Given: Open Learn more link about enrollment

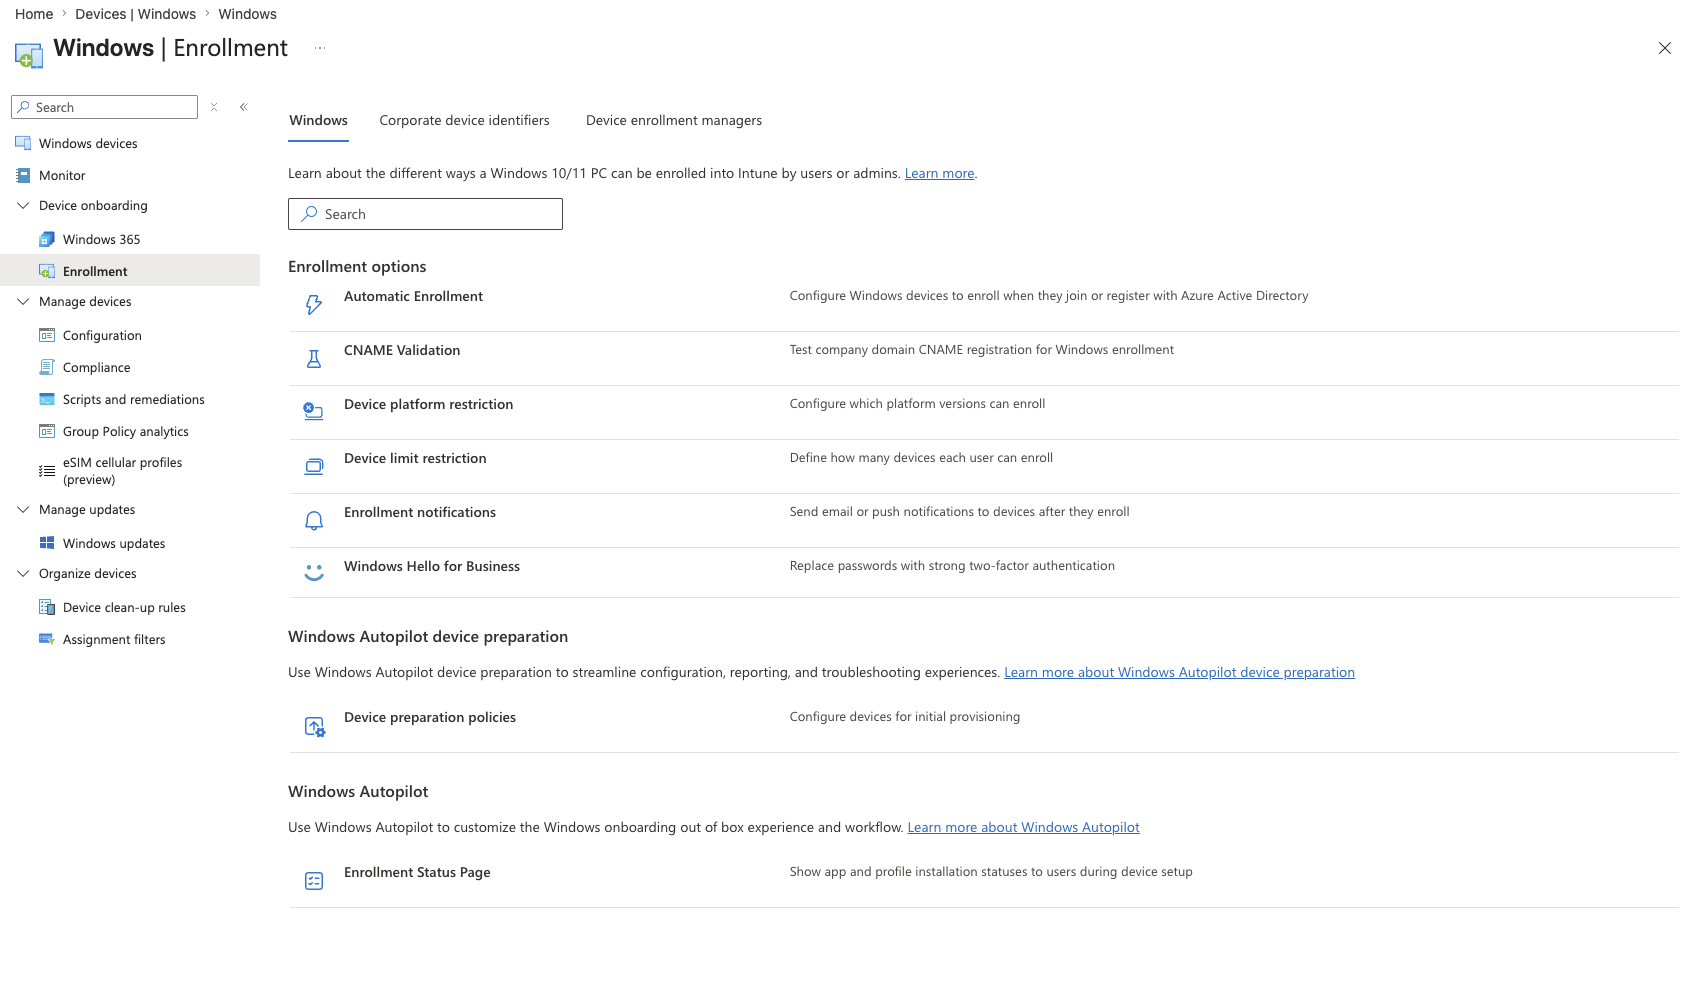Looking at the screenshot, I should click(x=939, y=173).
